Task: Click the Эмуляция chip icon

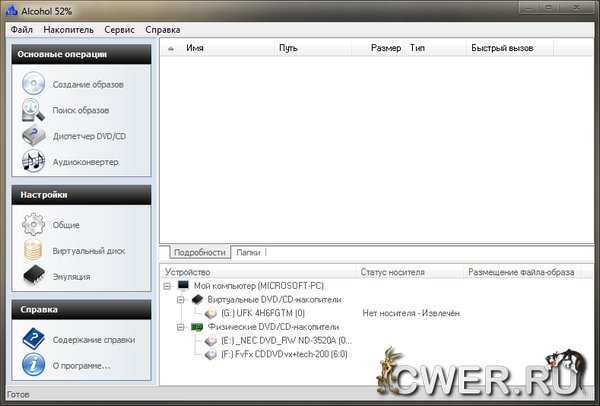Action: pyautogui.click(x=34, y=275)
